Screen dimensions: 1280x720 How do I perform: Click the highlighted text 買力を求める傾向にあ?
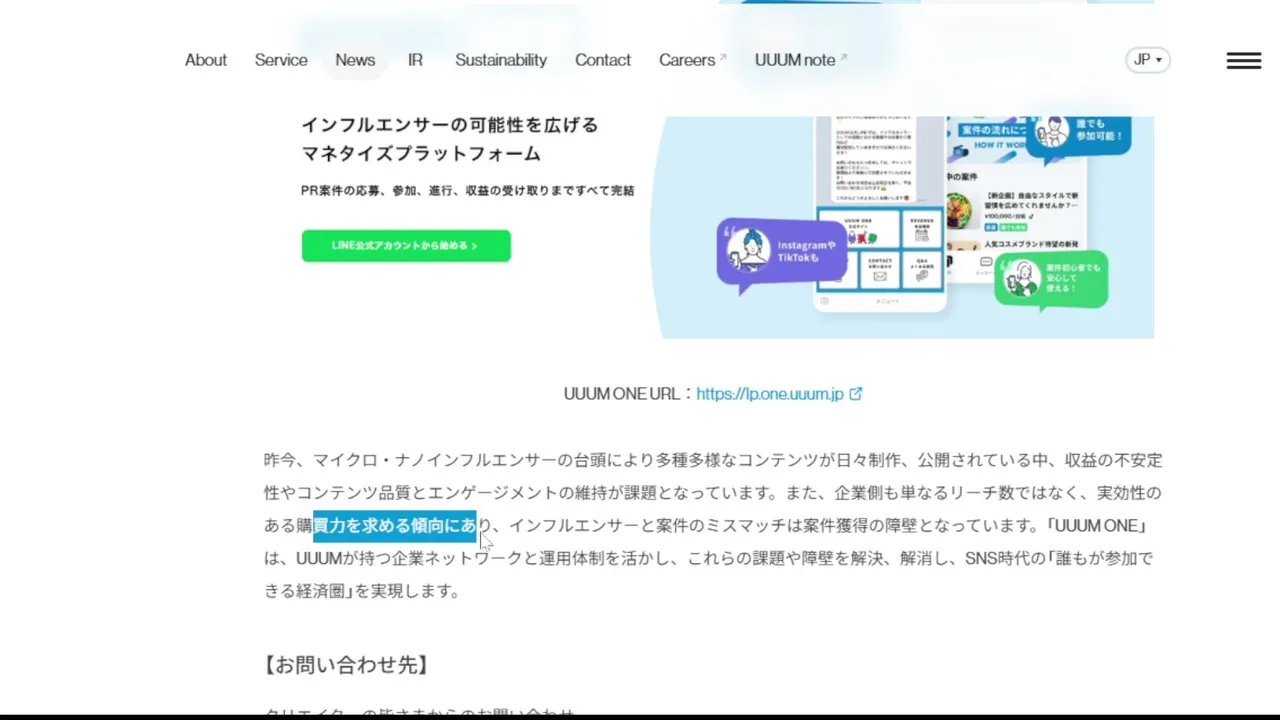click(395, 526)
